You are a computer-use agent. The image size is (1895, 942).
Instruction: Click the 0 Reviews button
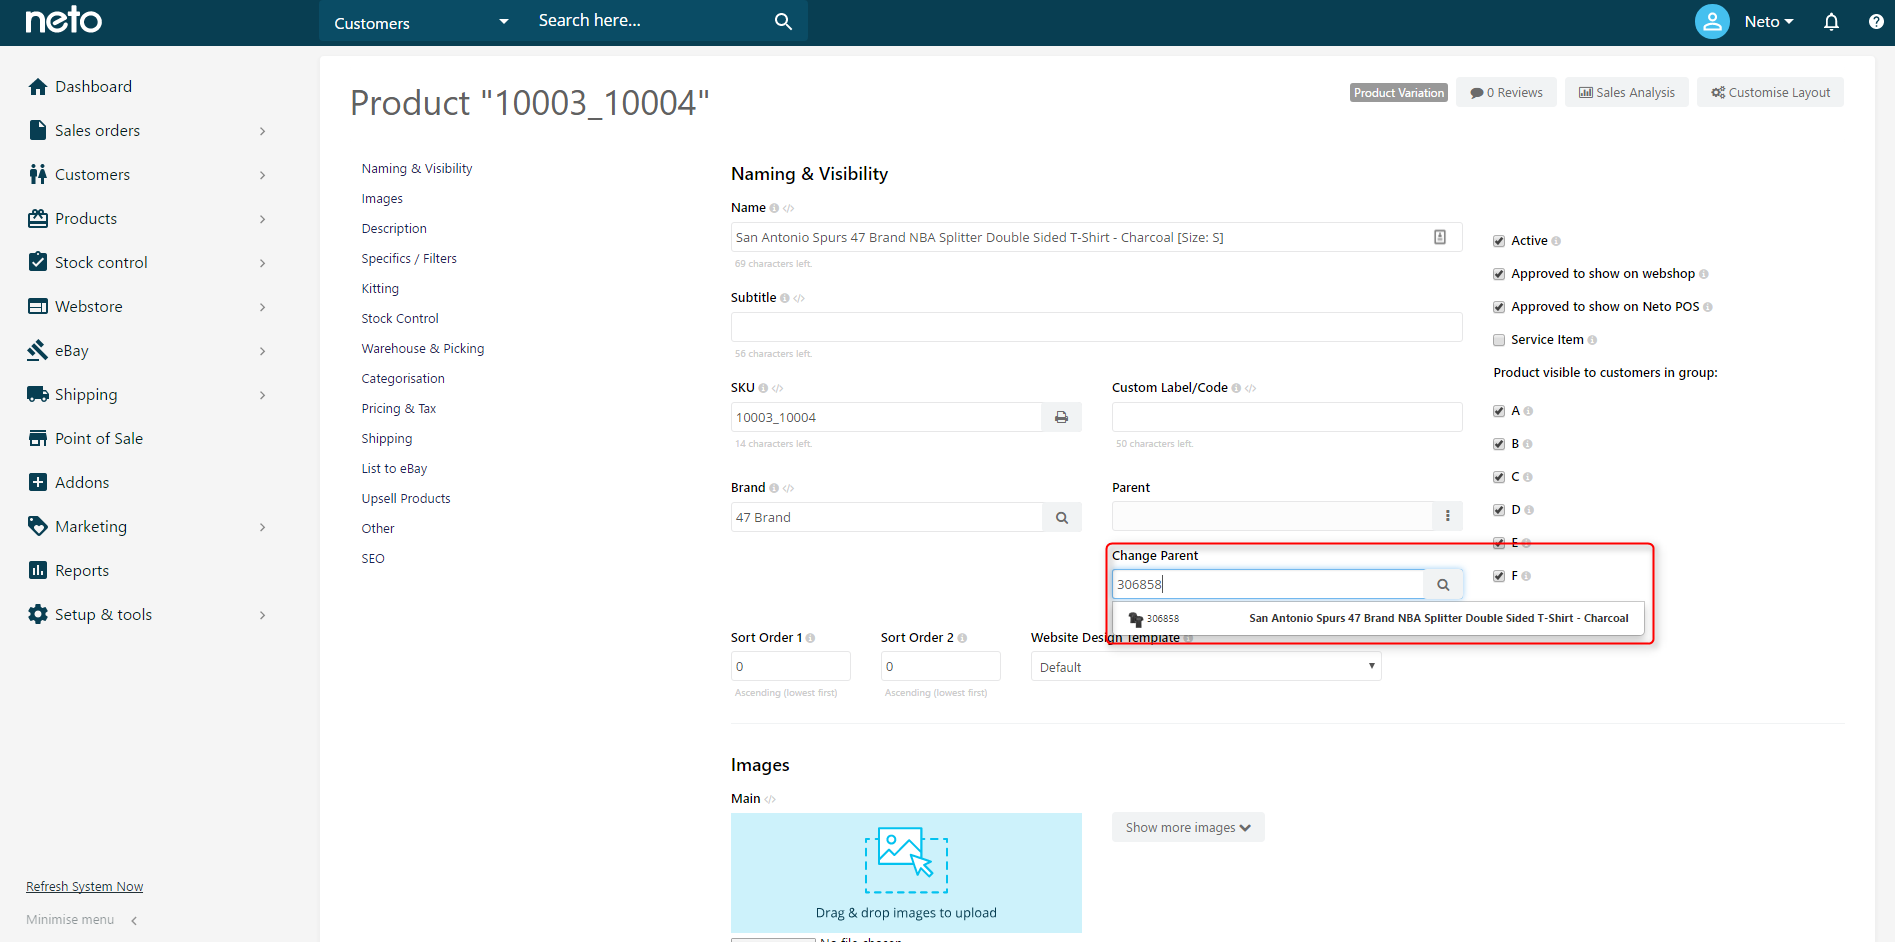point(1506,92)
